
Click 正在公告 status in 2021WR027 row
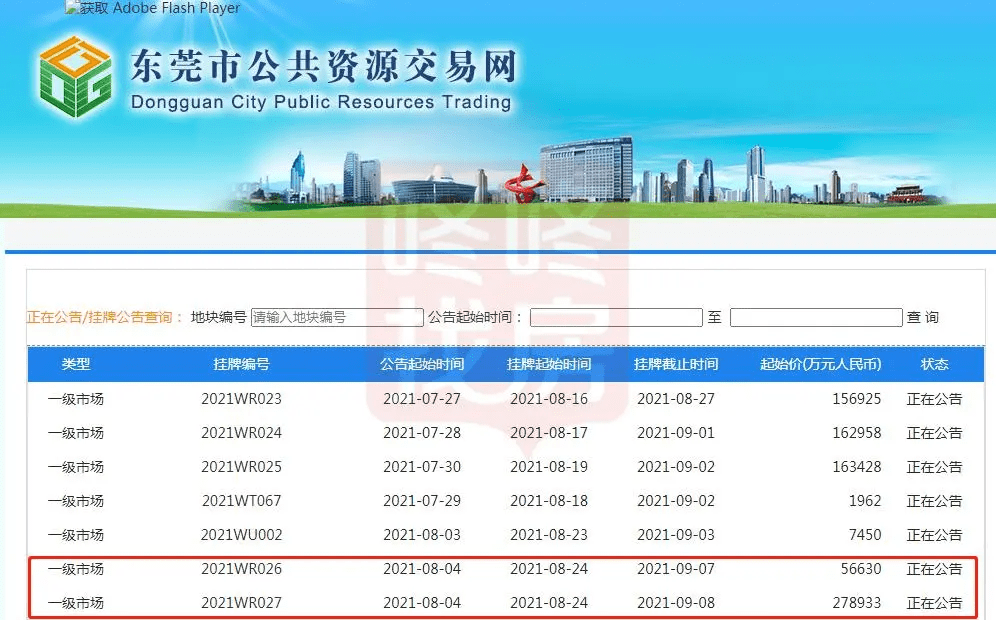pos(934,603)
